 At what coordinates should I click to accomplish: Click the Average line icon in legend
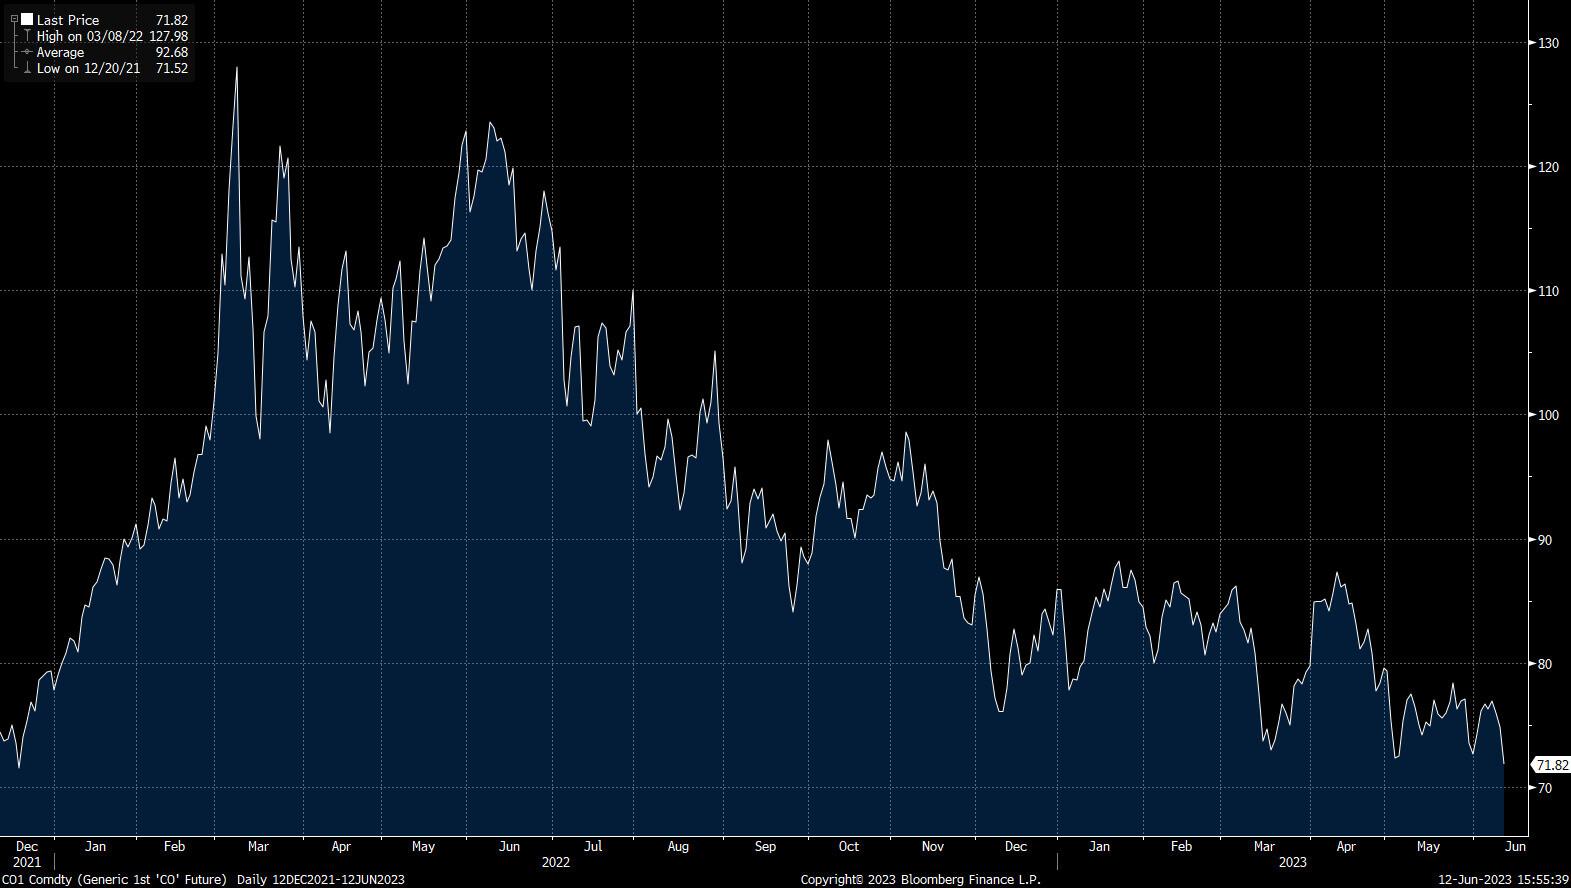click(x=27, y=52)
